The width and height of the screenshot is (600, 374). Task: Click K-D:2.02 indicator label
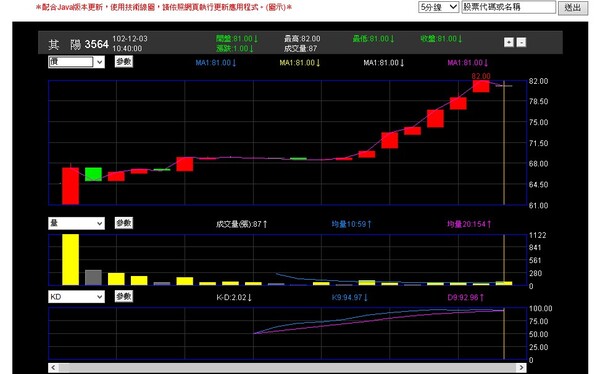[234, 297]
